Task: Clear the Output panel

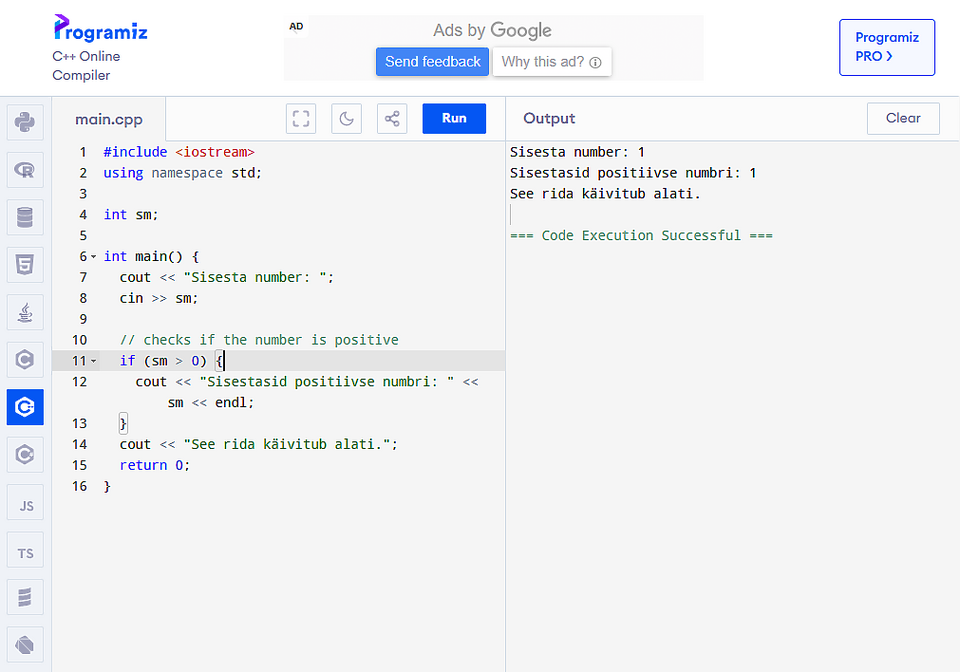Action: pos(902,118)
